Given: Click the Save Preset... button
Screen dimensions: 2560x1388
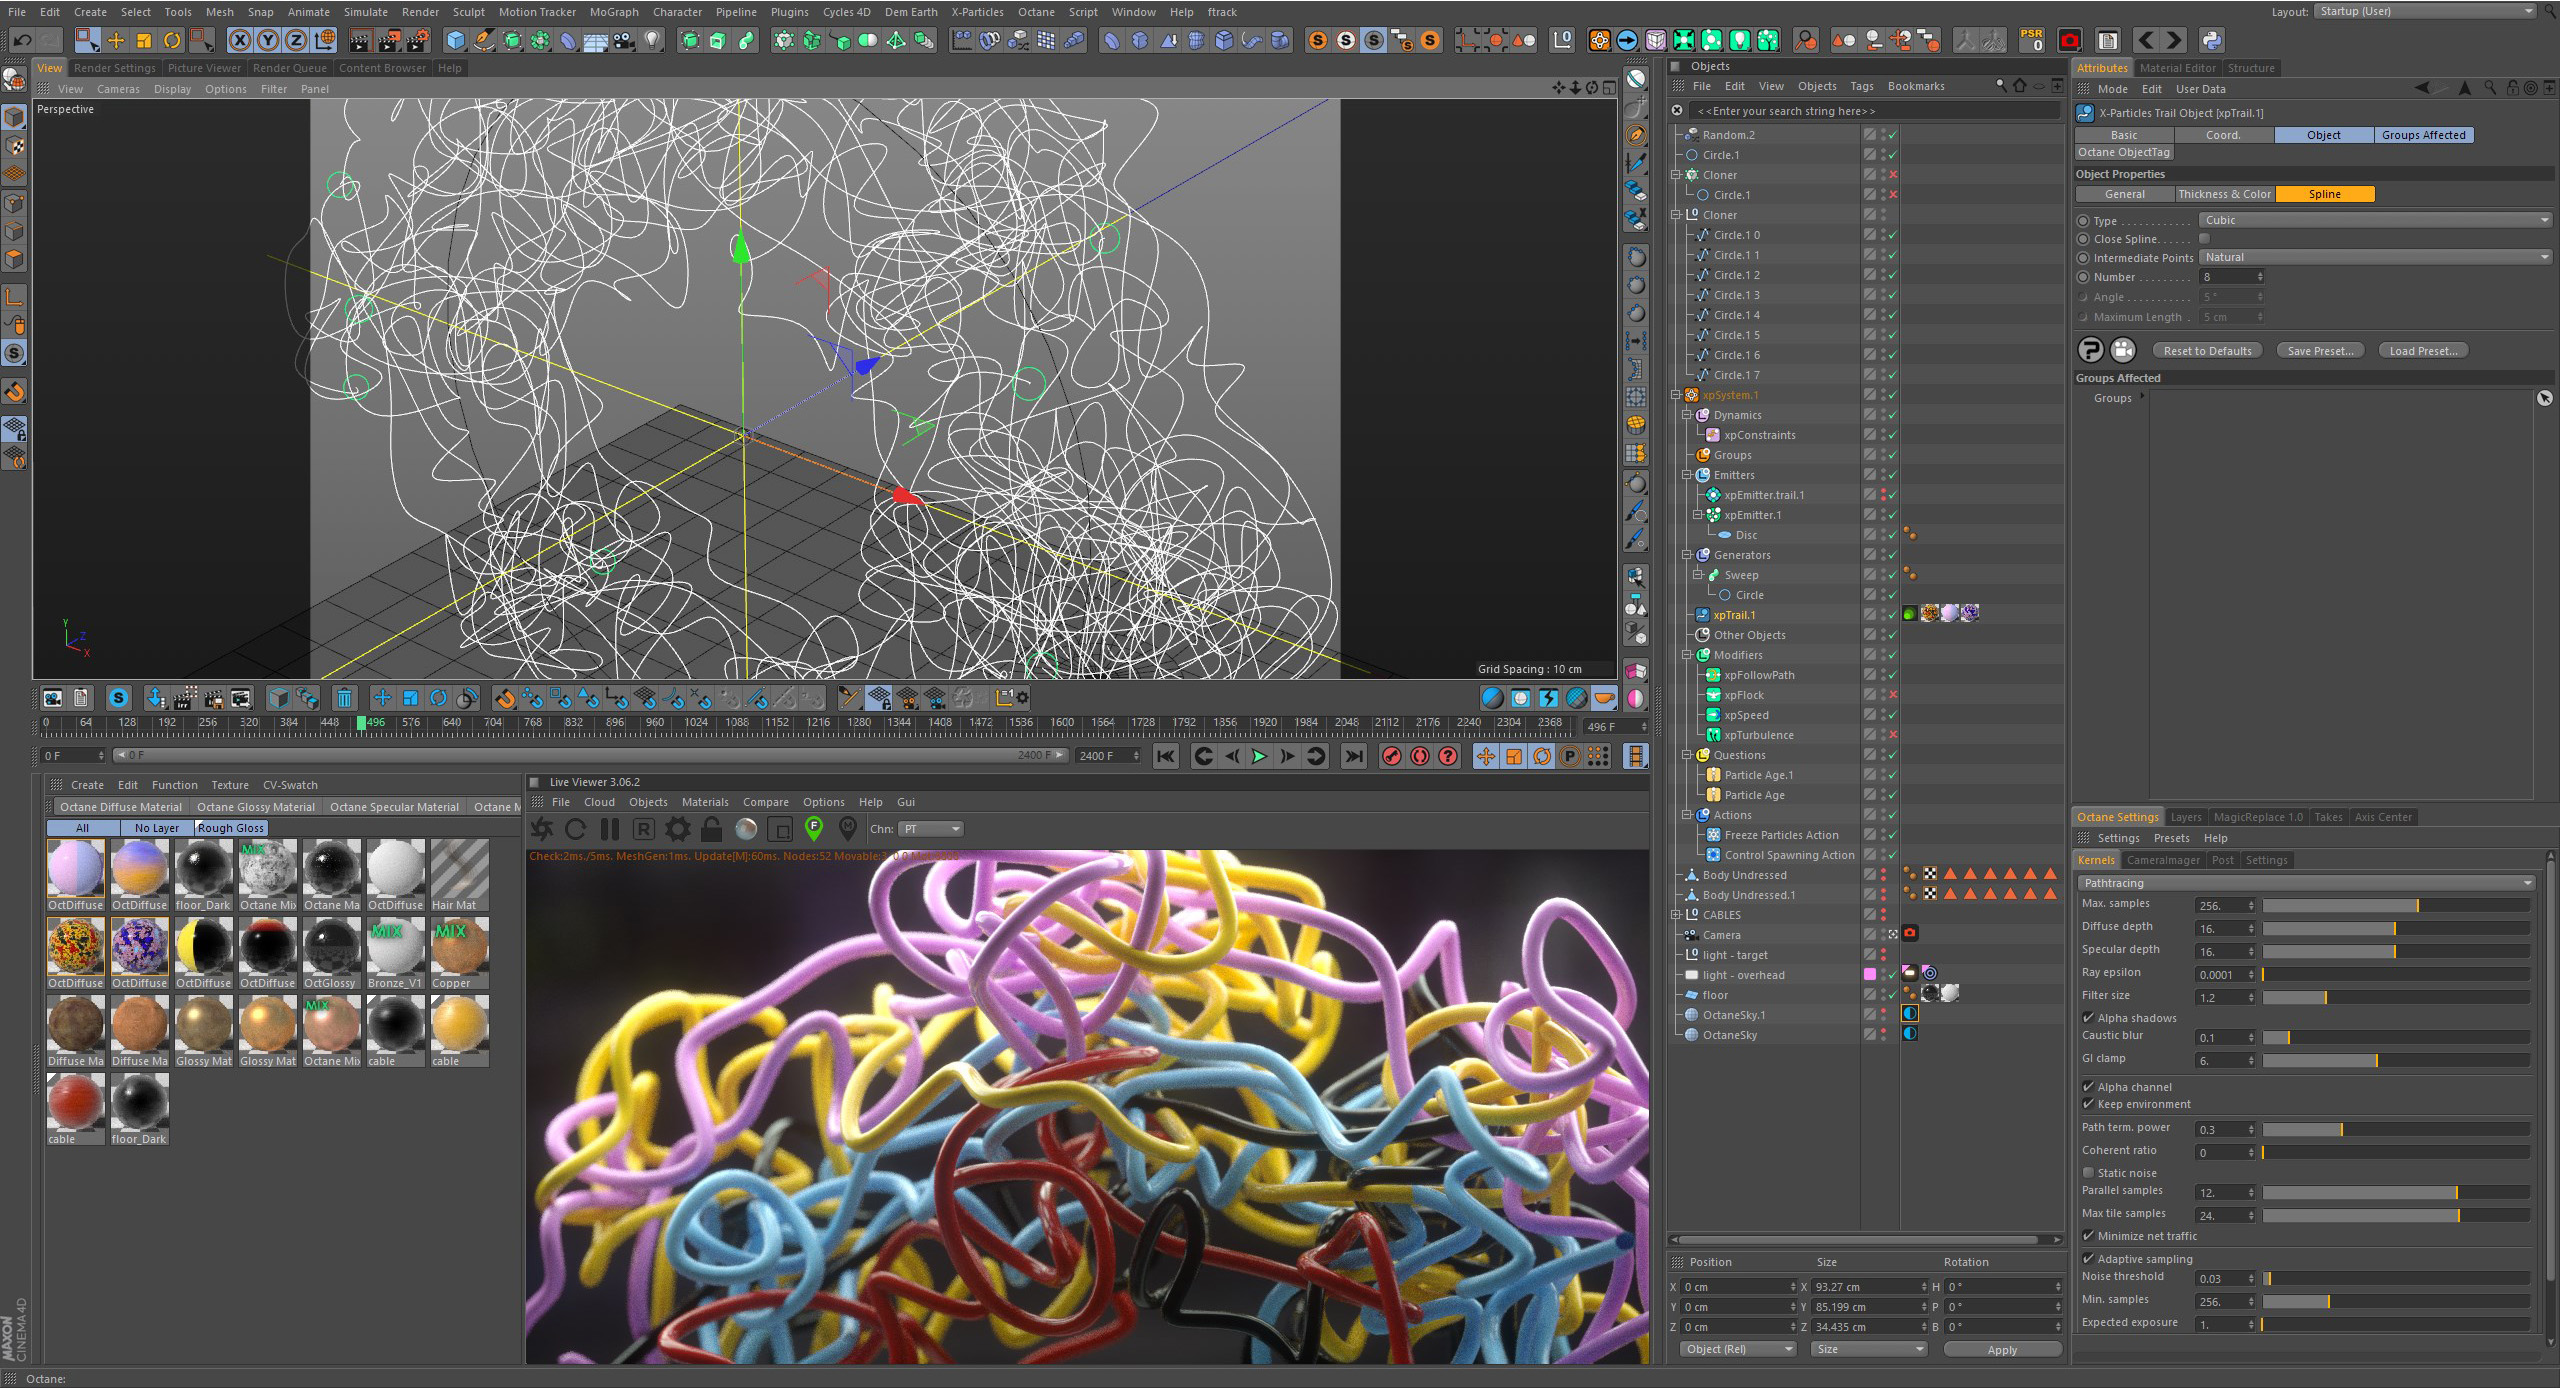Looking at the screenshot, I should 2320,351.
